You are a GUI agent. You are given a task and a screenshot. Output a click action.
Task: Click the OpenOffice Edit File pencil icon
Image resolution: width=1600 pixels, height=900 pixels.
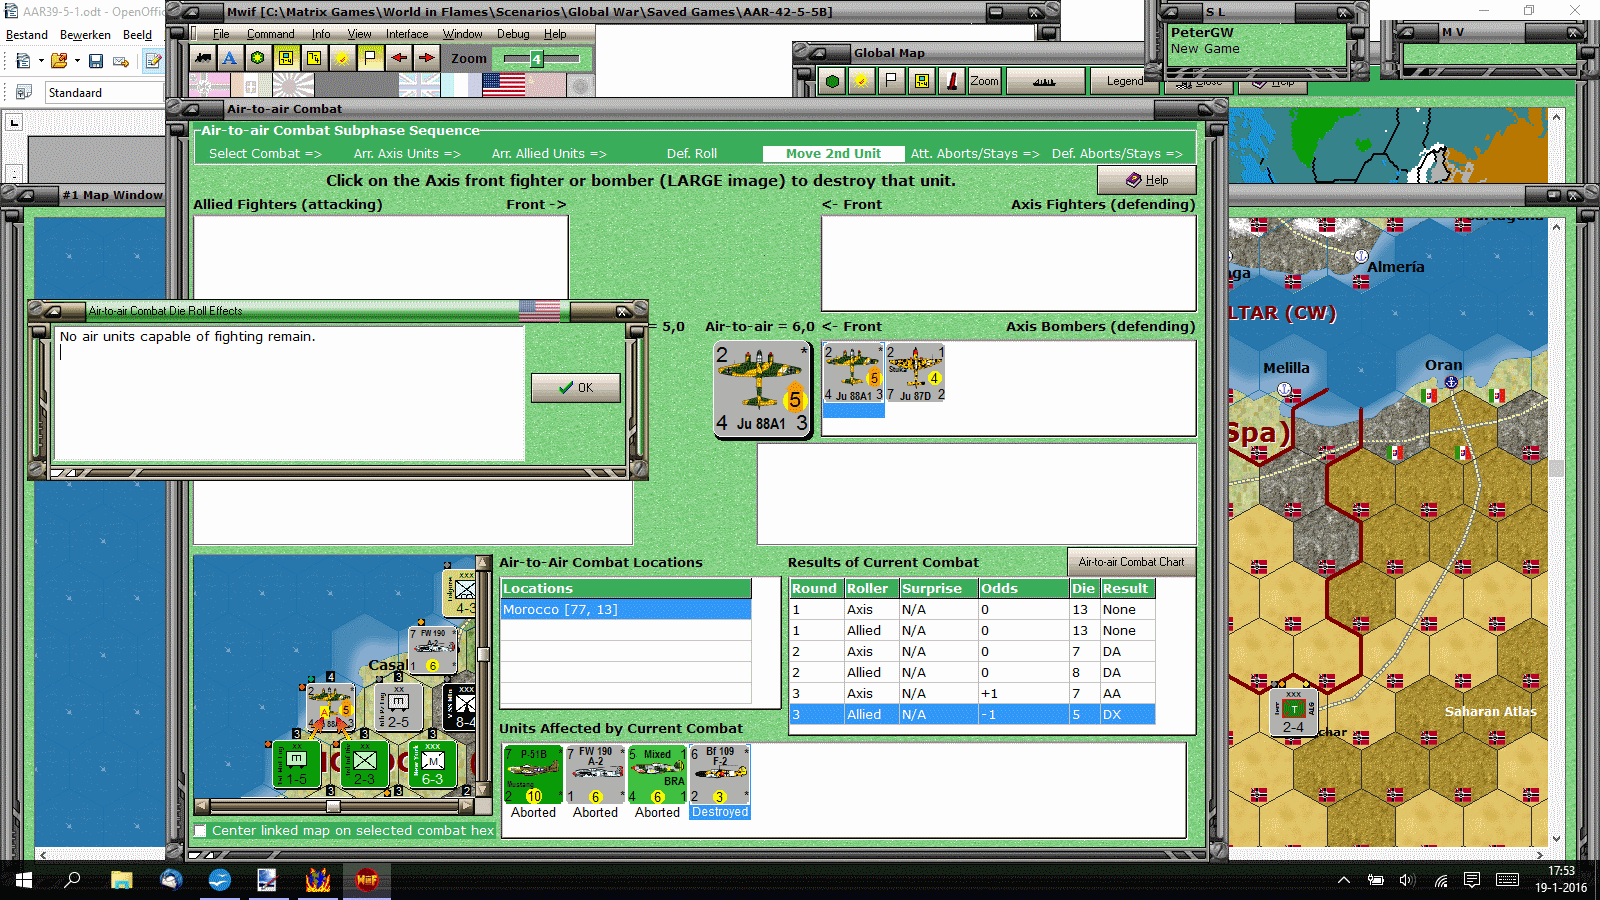coord(153,61)
